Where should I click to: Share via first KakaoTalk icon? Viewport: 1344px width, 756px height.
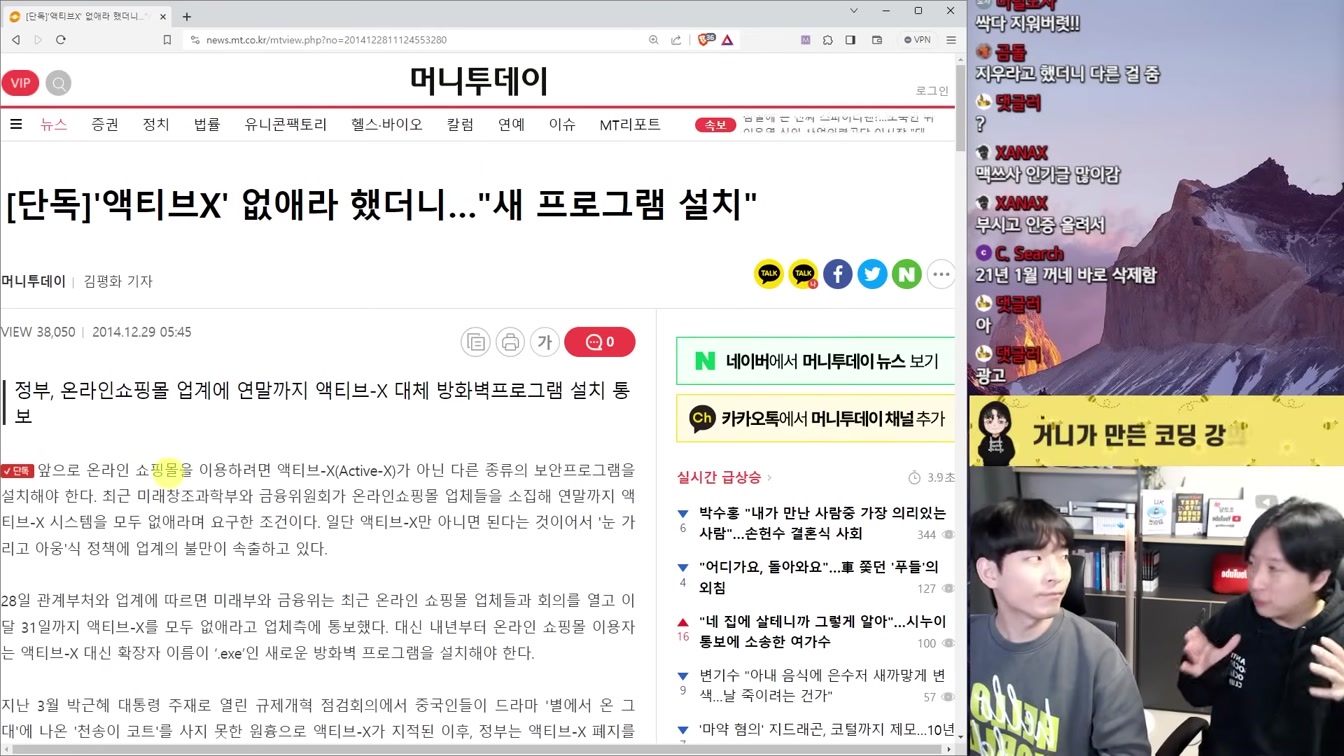(769, 274)
